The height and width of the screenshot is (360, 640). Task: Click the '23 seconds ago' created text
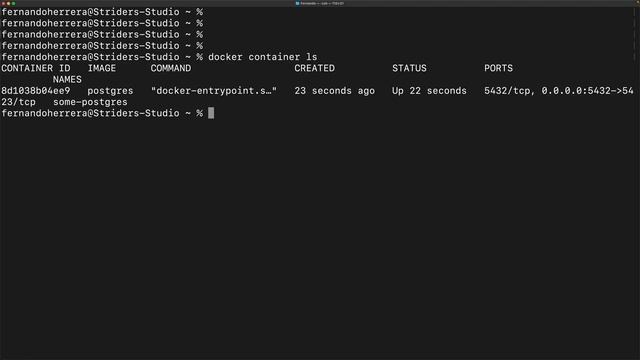334,91
